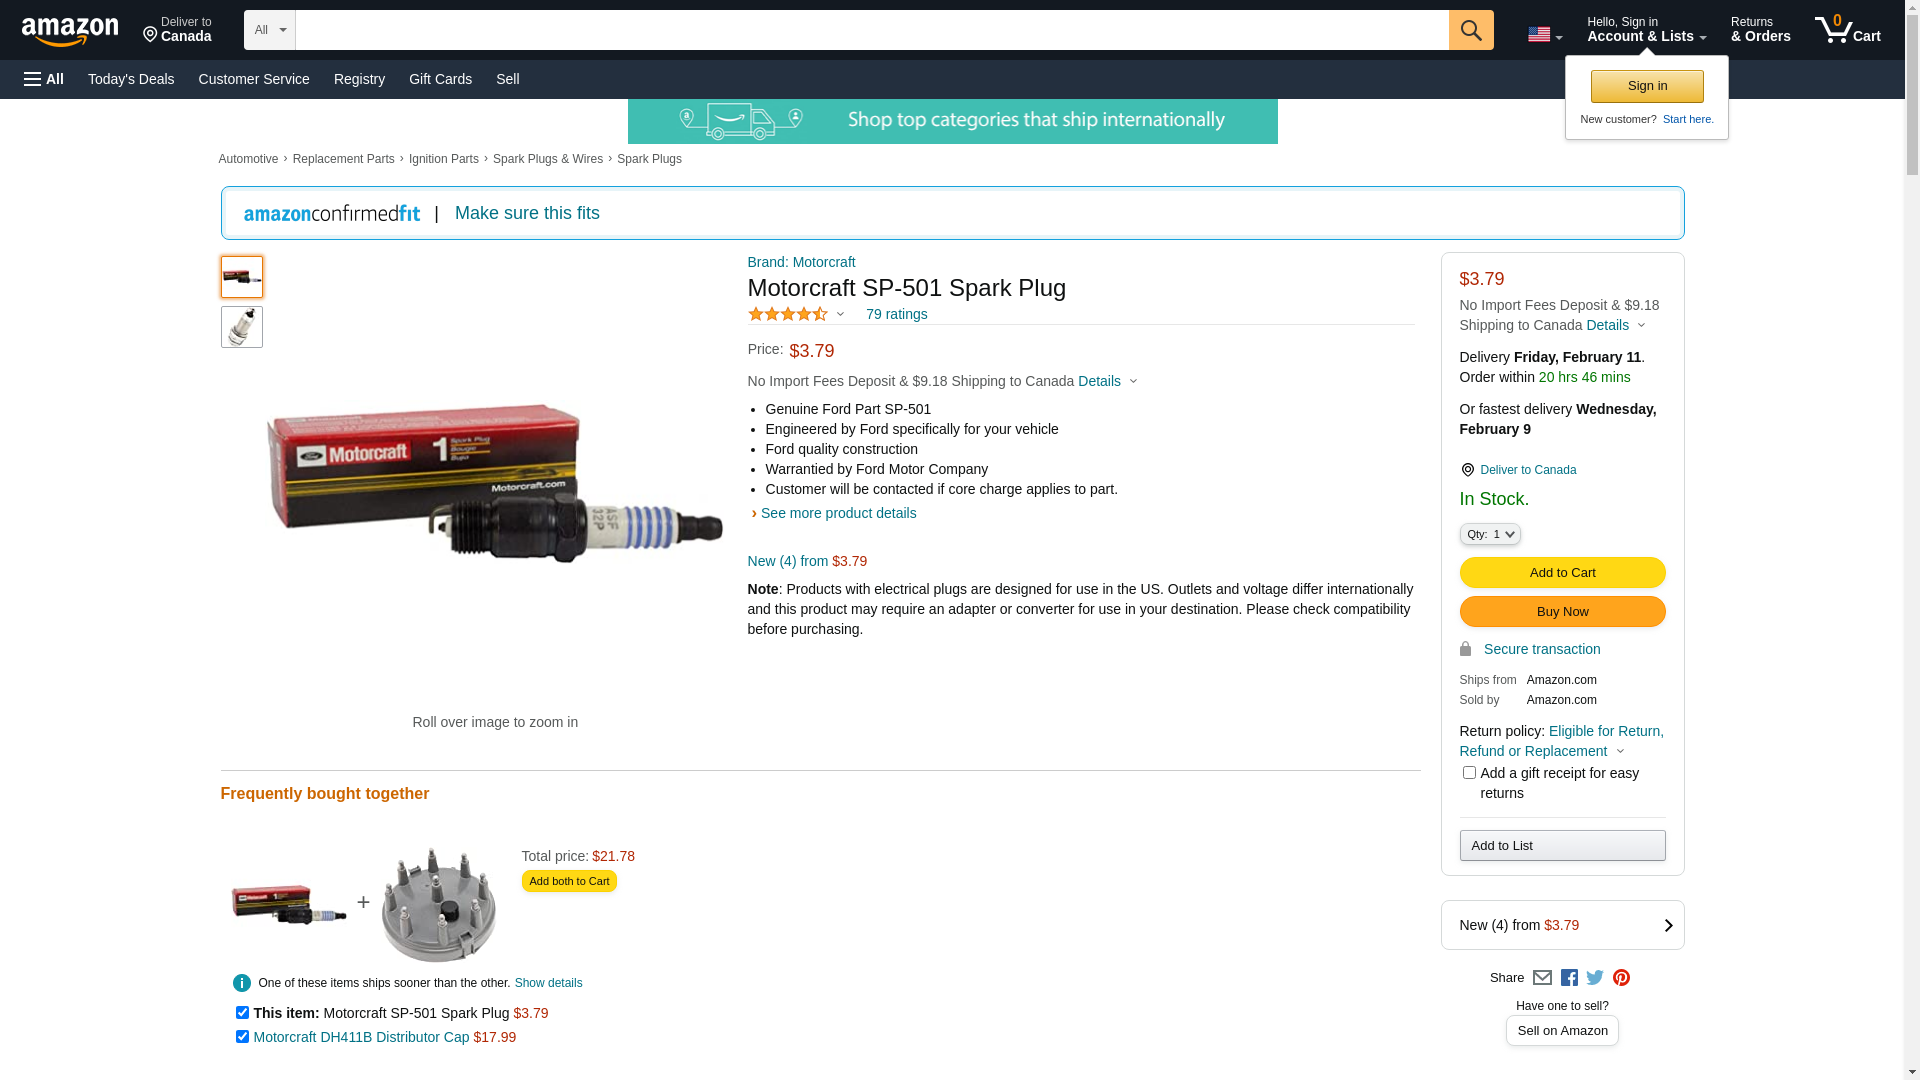
Task: Open the shopping cart
Action: [x=1847, y=30]
